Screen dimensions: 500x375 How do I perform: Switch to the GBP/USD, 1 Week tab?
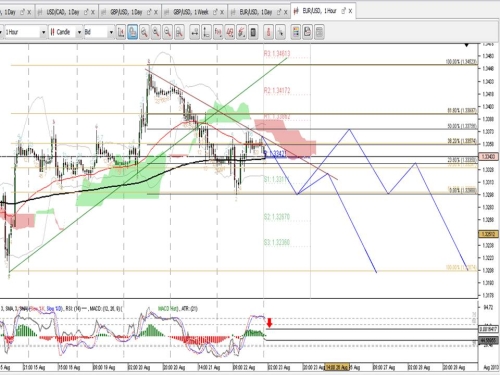point(191,12)
